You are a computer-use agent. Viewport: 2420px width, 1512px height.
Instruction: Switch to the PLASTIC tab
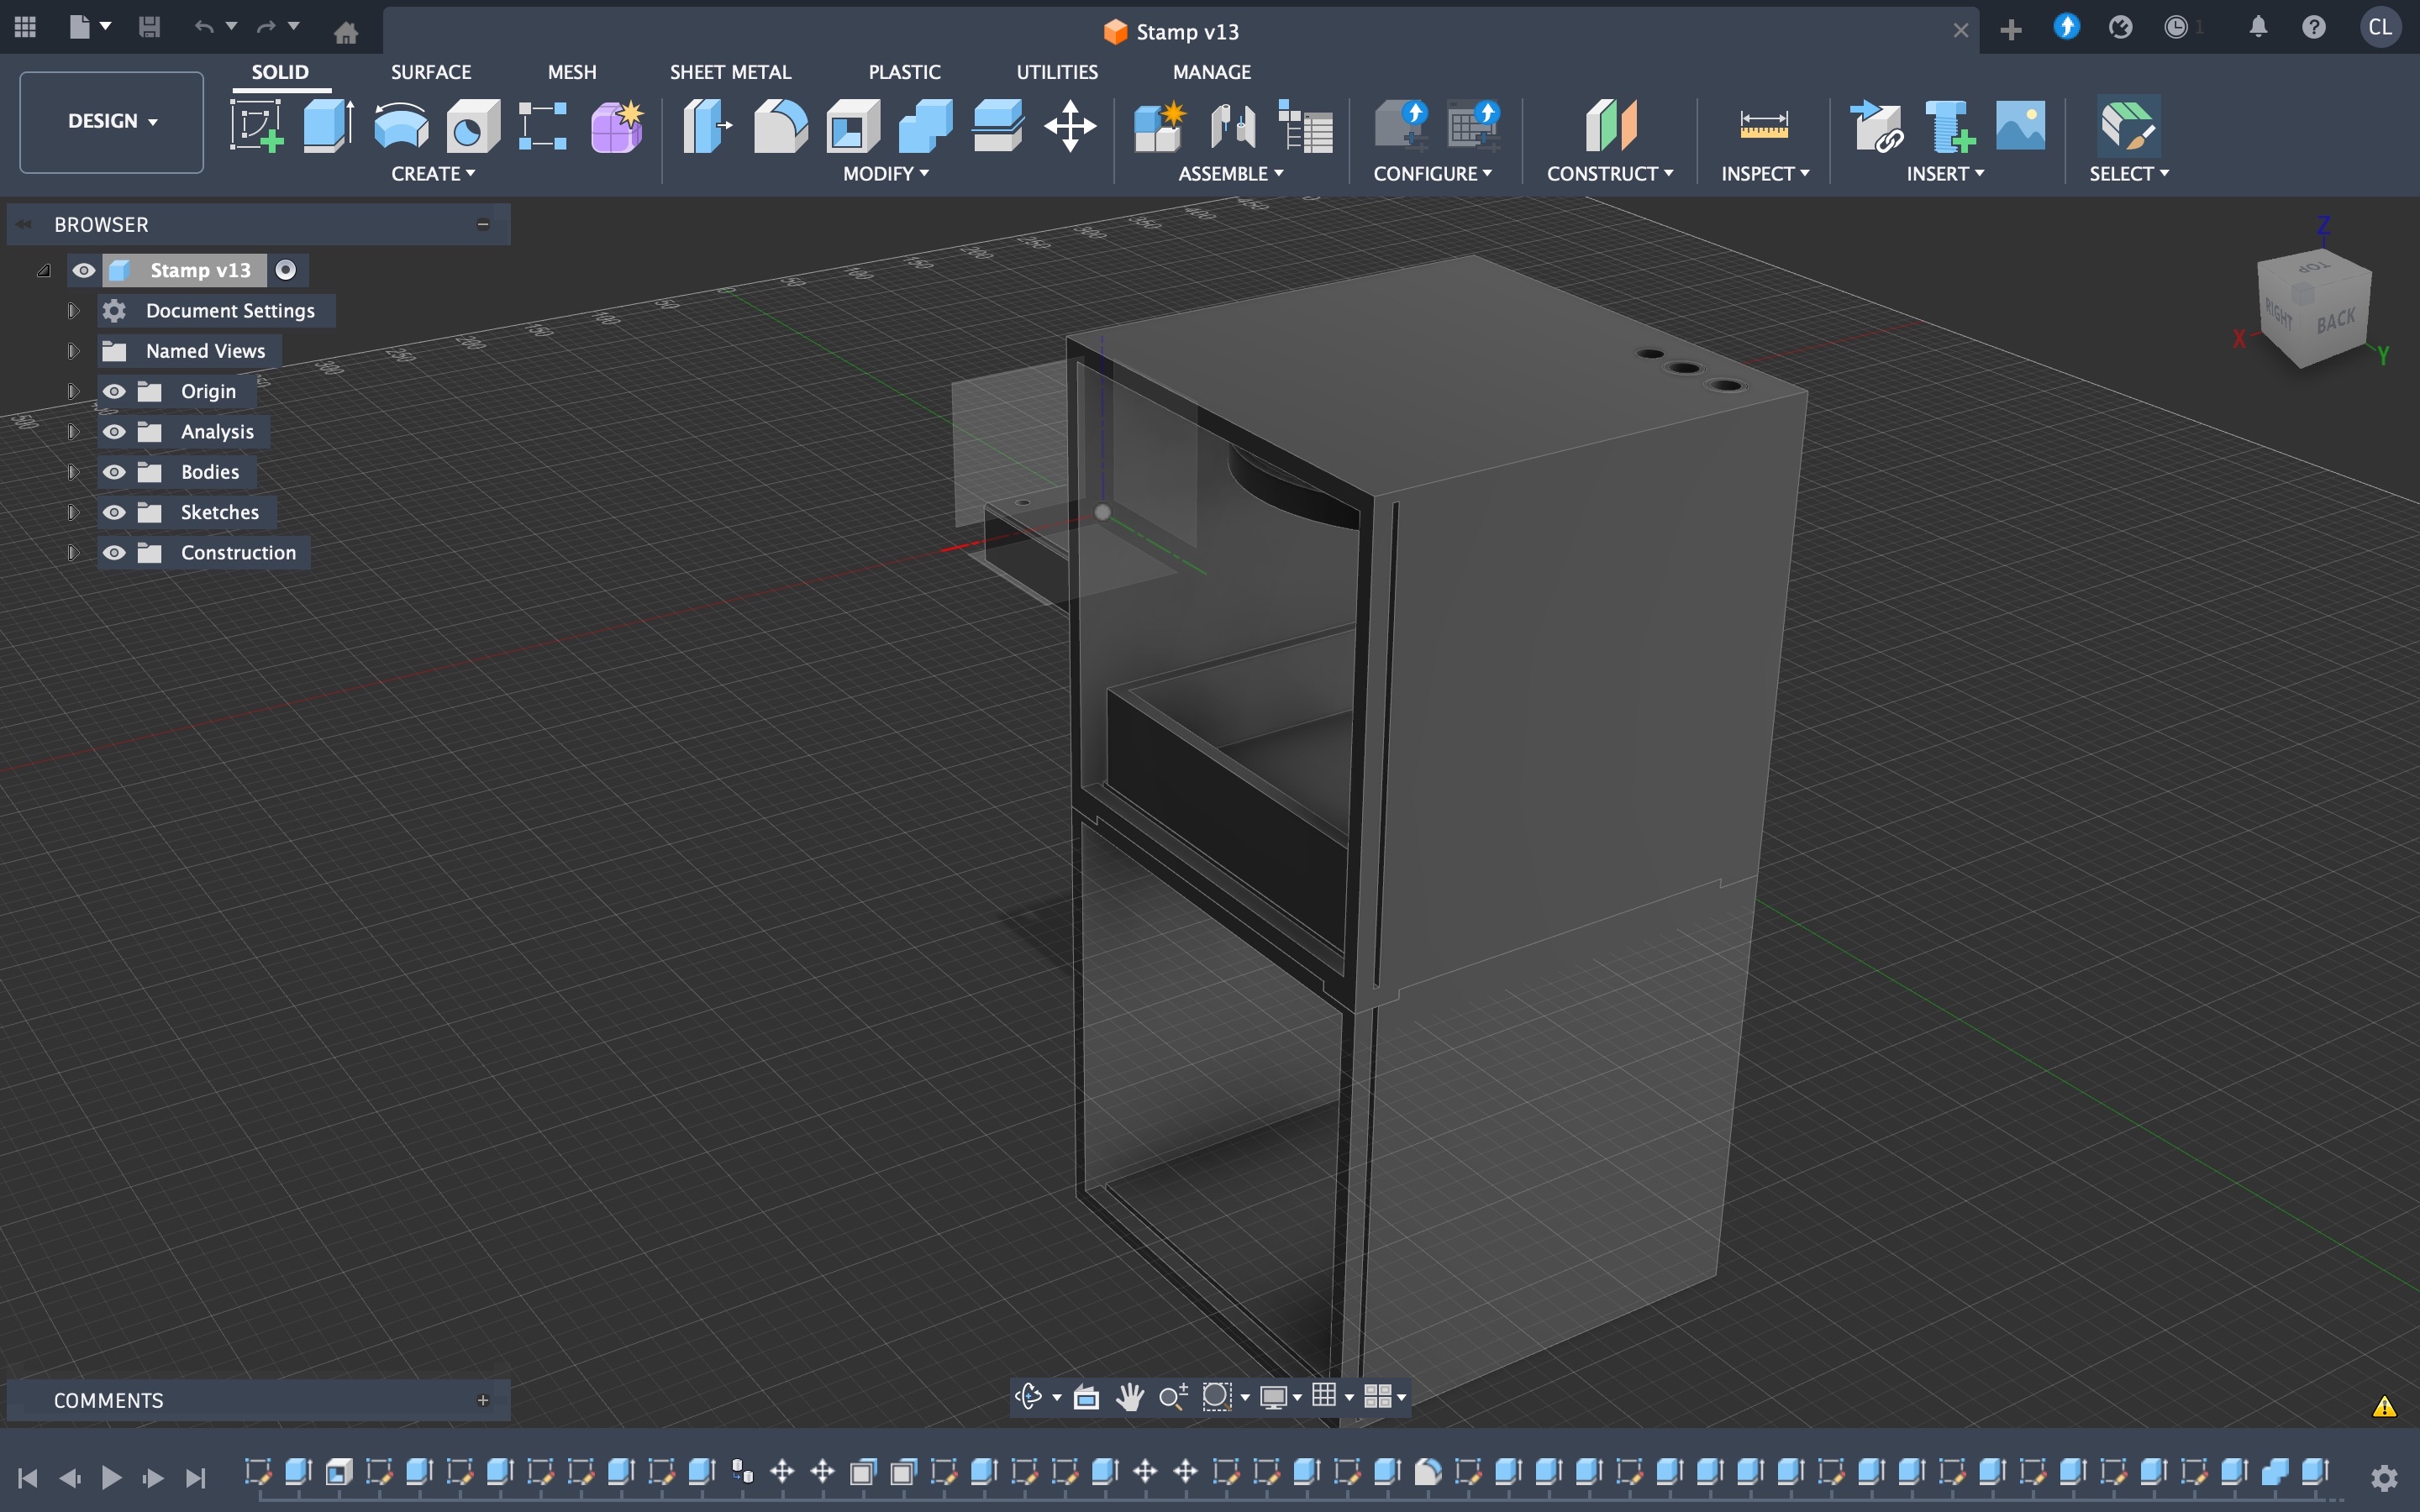[x=904, y=72]
